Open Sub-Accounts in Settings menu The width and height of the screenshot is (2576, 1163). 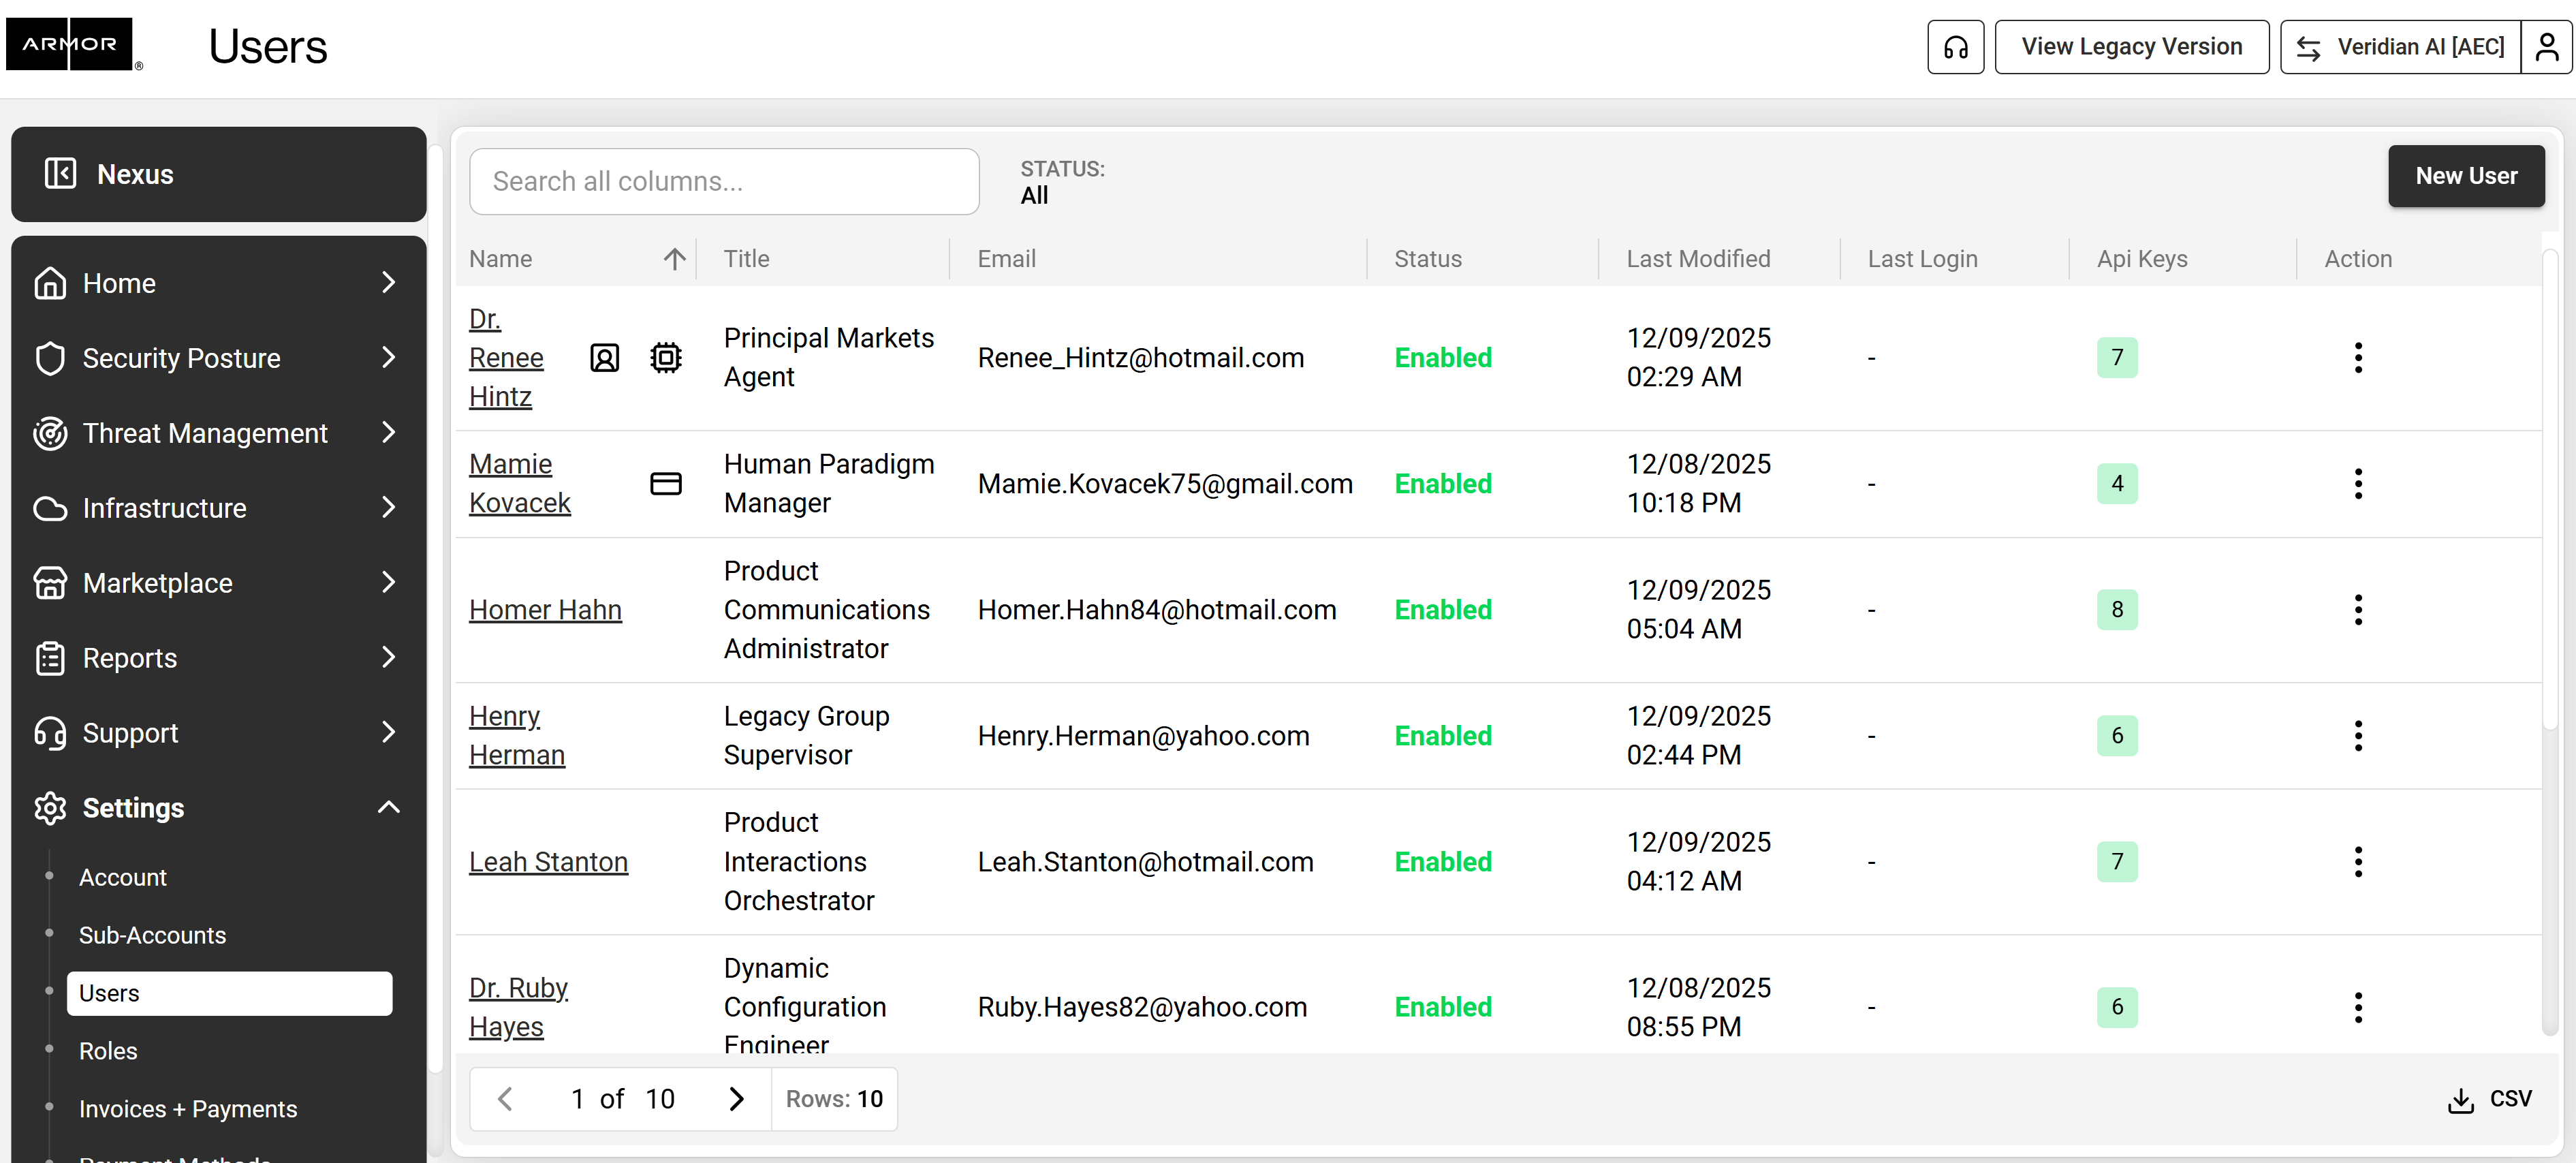tap(152, 935)
